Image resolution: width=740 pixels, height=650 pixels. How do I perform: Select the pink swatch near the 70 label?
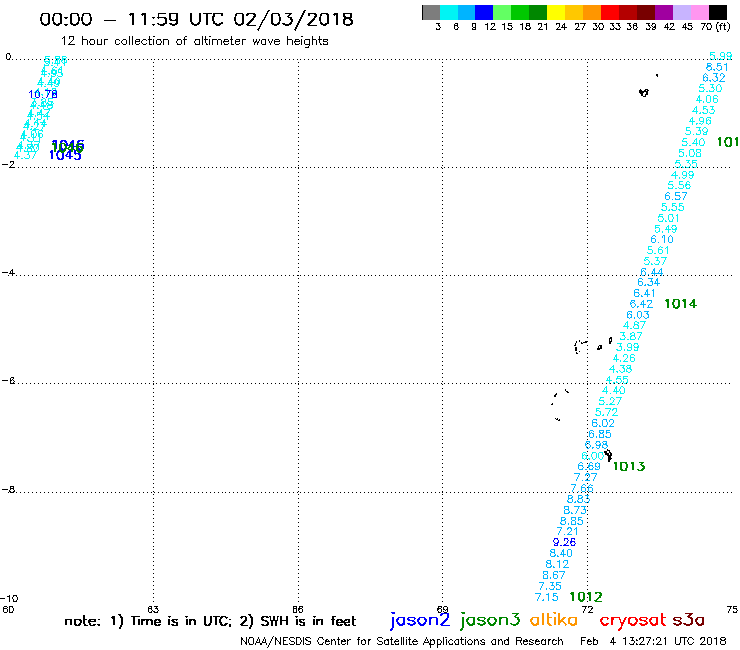click(699, 12)
